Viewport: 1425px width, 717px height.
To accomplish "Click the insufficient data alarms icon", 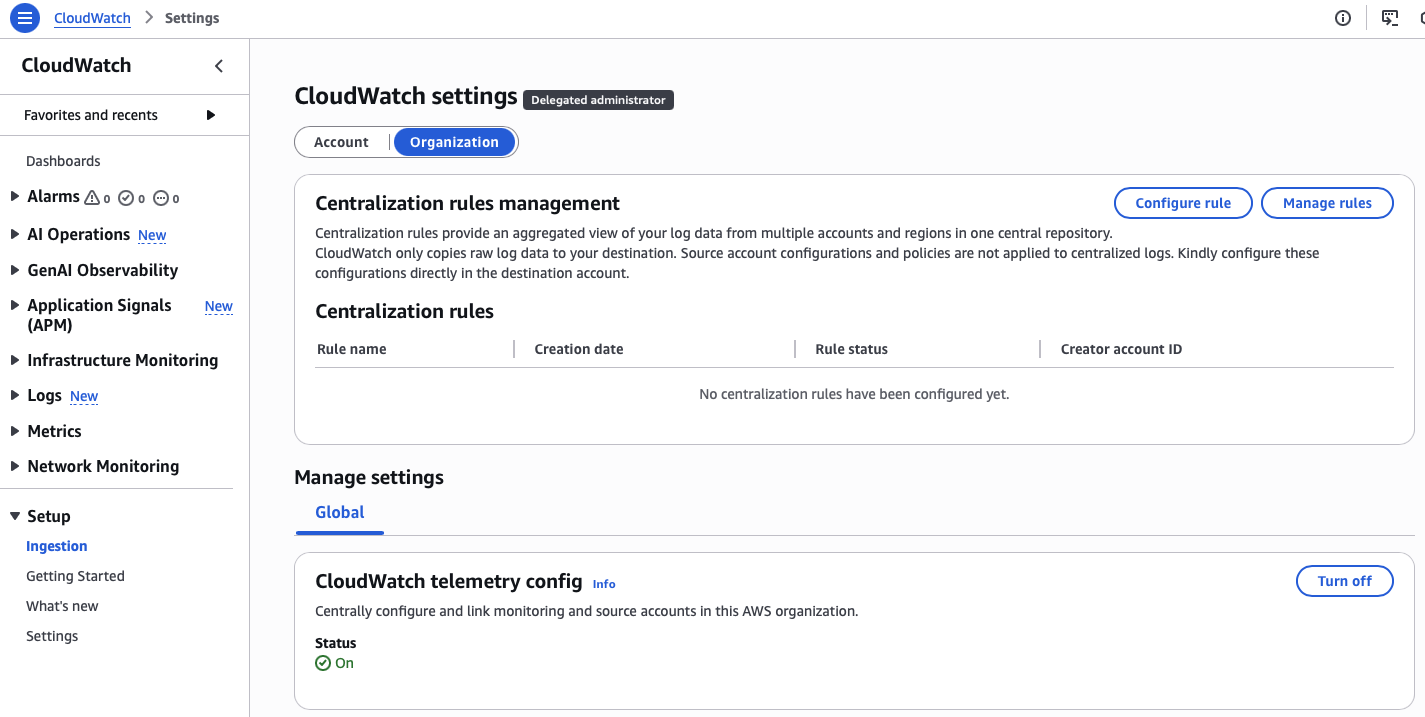I will pyautogui.click(x=160, y=198).
